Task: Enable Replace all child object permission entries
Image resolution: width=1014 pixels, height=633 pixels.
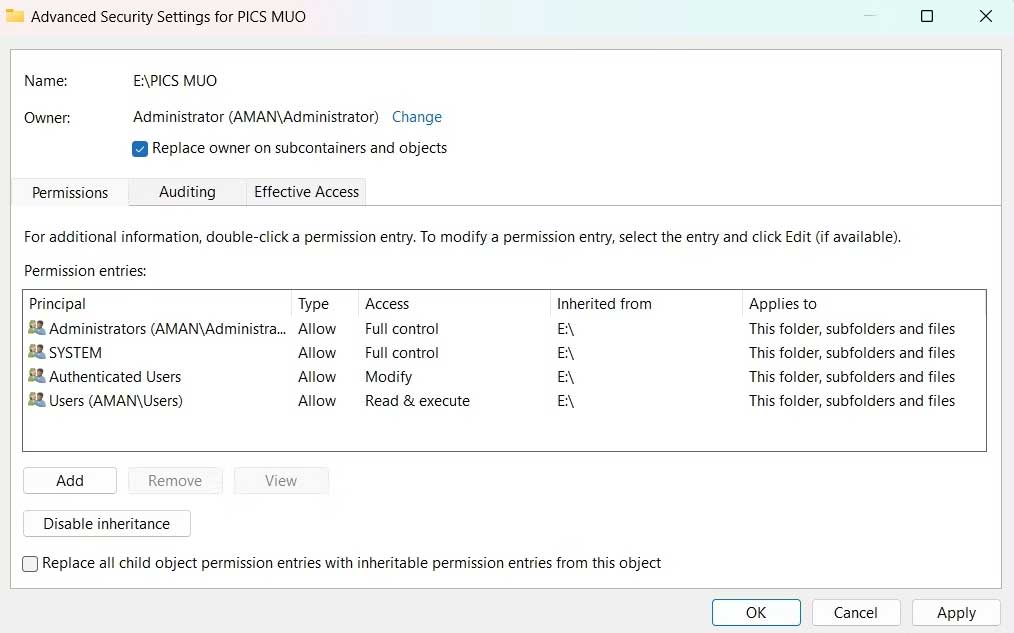Action: click(29, 563)
